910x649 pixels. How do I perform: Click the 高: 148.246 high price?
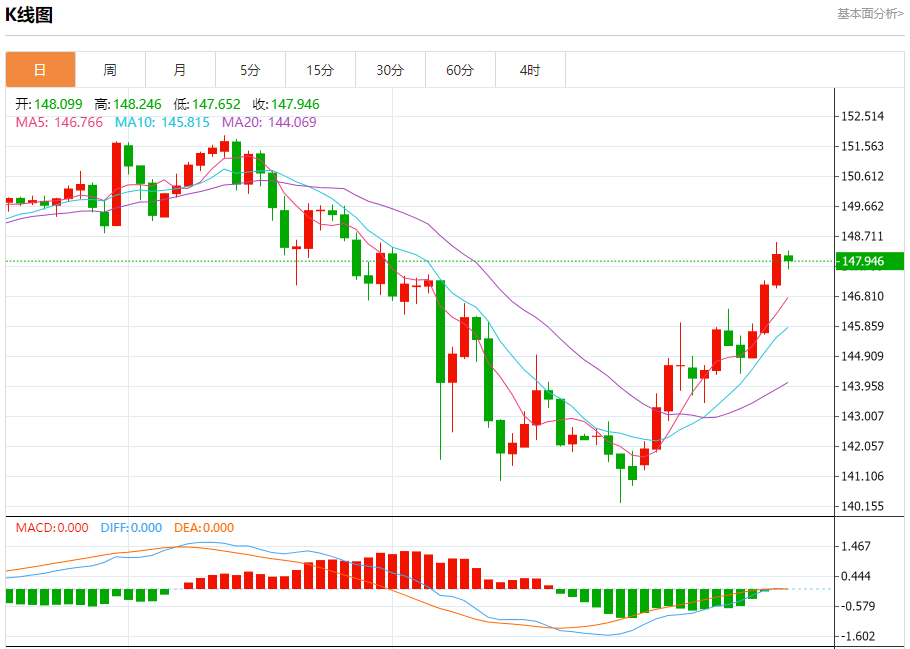point(128,104)
